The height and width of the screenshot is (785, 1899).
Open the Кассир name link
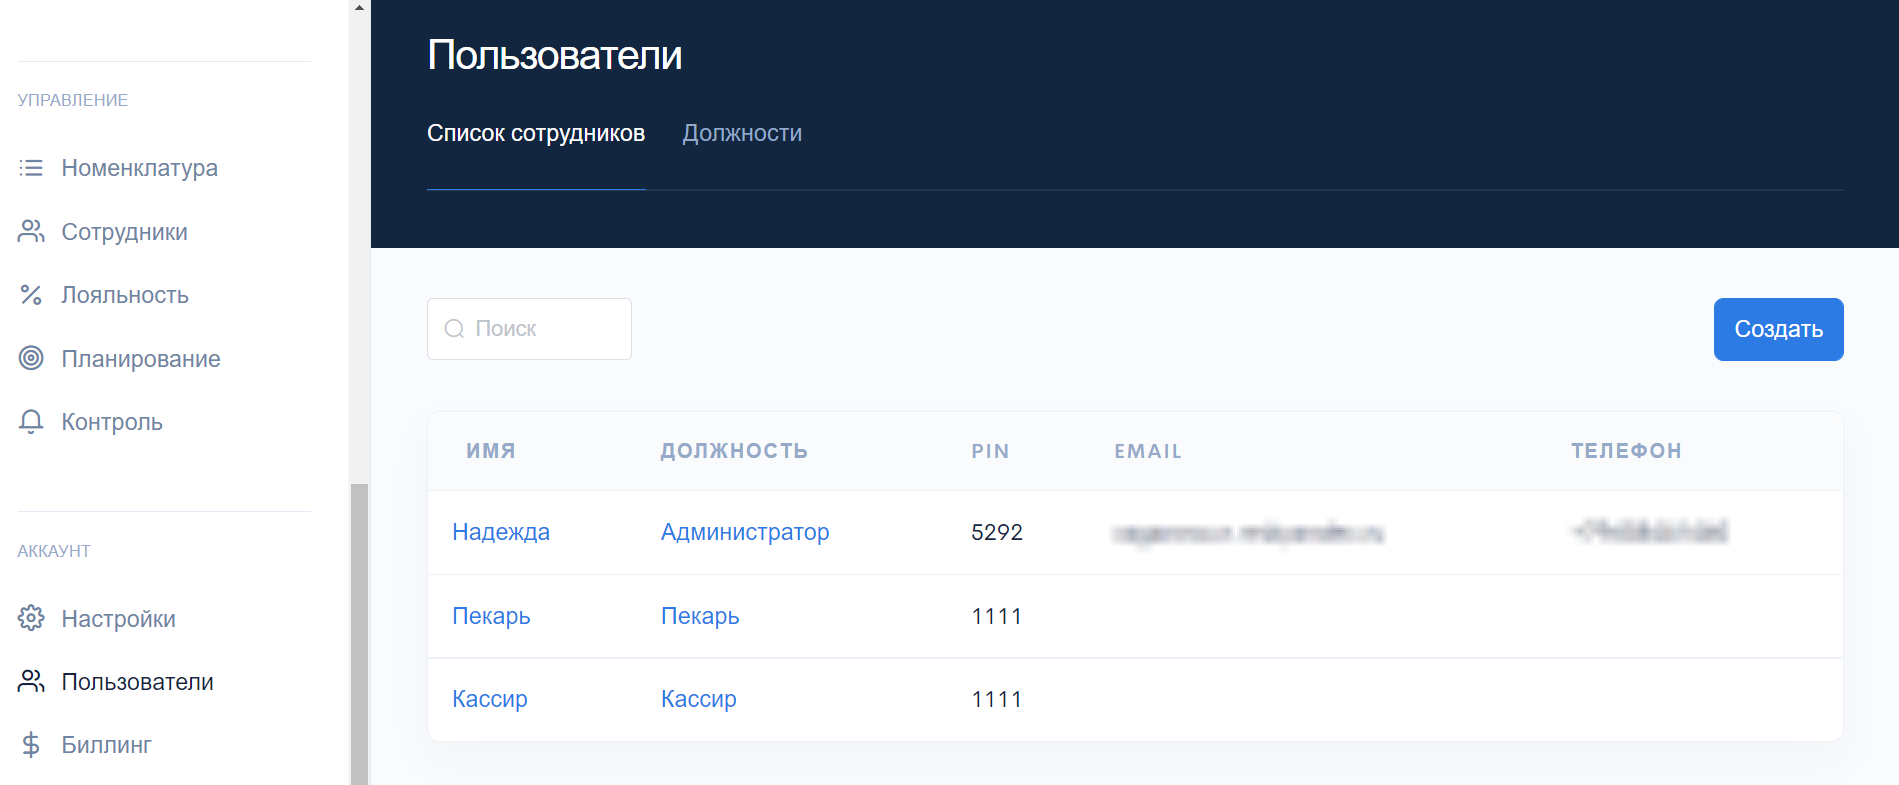[x=489, y=699]
